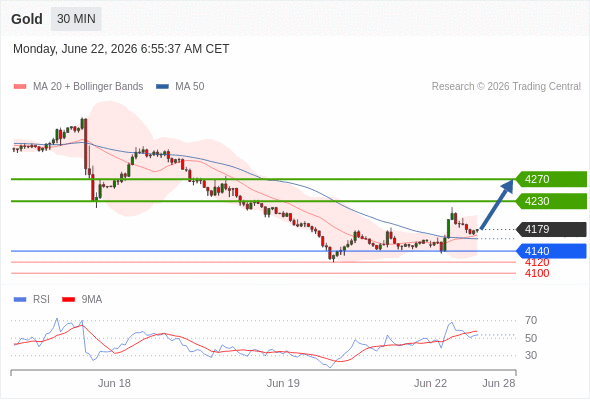Click the 4230 resistance price tag
Viewport: 590px width, 400px height.
pos(550,201)
